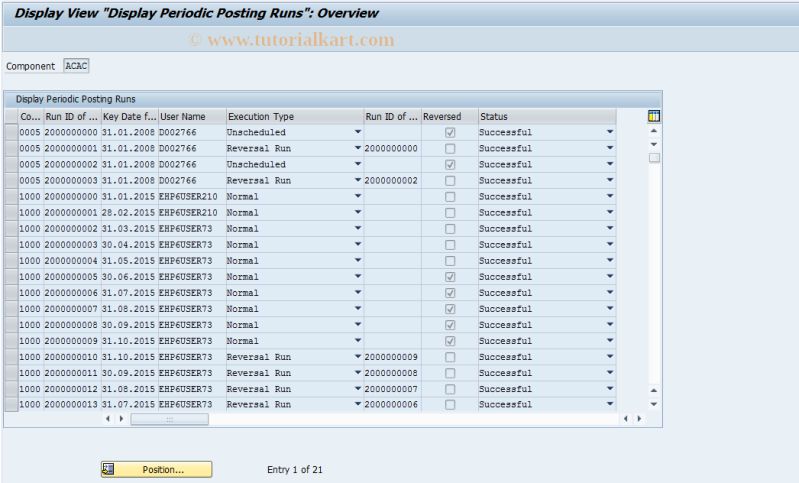The image size is (799, 483).
Task: Click Execution Type column header
Action: click(295, 116)
